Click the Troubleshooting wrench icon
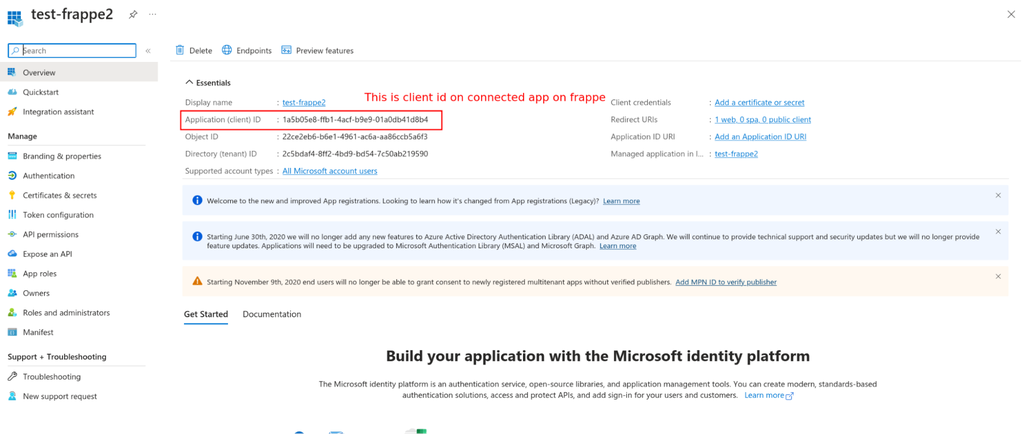Image resolution: width=1024 pixels, height=434 pixels. (12, 377)
